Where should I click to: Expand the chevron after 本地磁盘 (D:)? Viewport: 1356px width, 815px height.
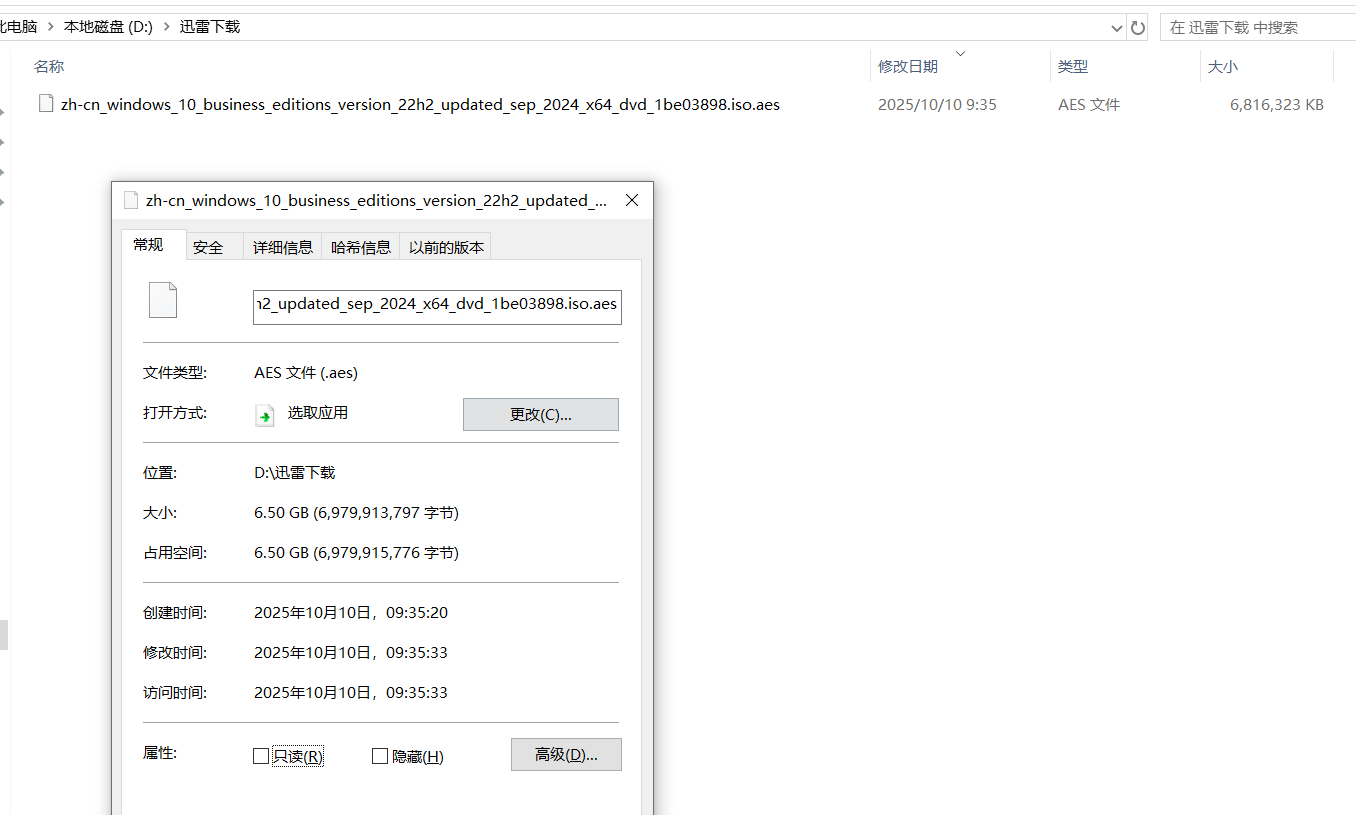(167, 27)
